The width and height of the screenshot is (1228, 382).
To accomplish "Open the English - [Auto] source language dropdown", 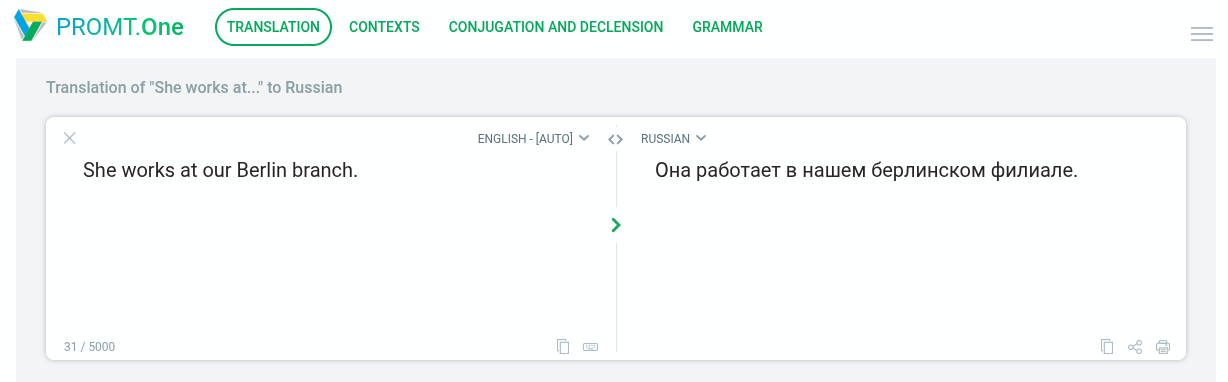I will tap(533, 139).
